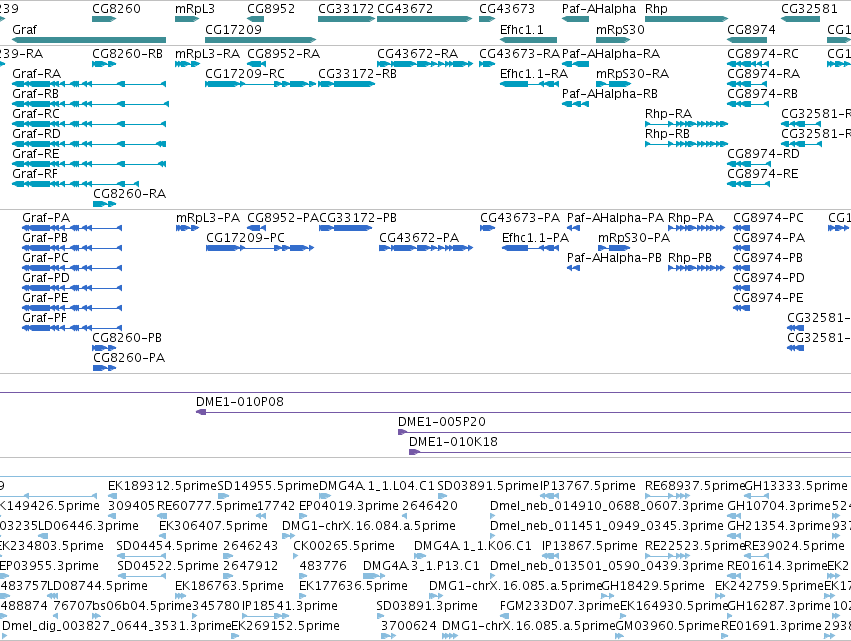Click transcript CG8974-RE label
Image resolution: width=851 pixels, height=641 pixels.
tap(763, 174)
